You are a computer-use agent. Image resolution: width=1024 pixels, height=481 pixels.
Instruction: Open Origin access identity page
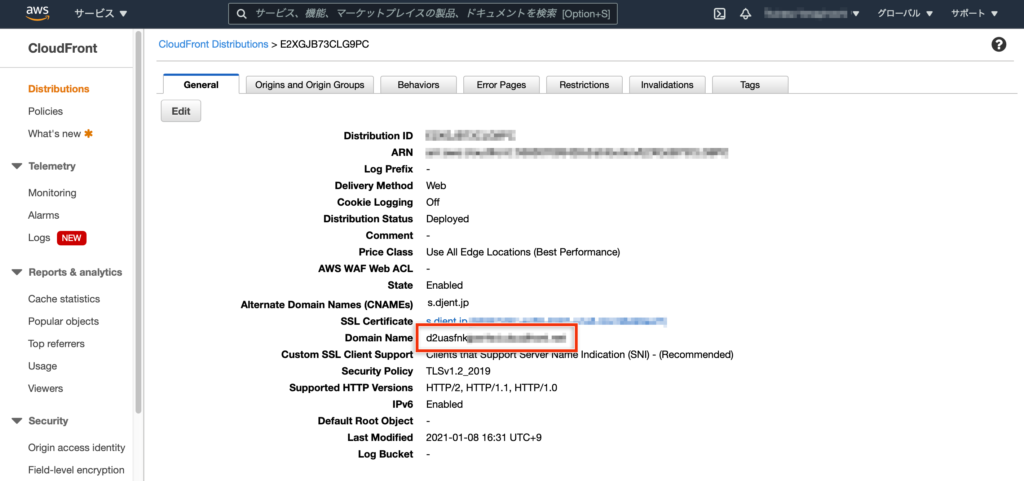pyautogui.click(x=76, y=448)
